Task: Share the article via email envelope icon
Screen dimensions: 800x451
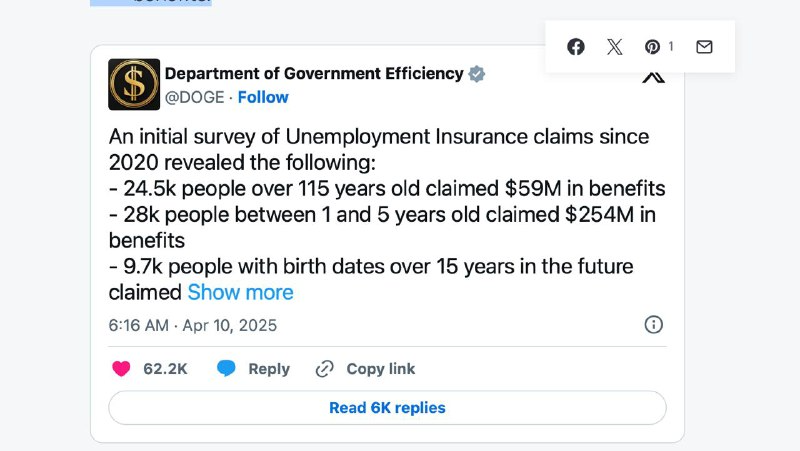Action: (704, 47)
